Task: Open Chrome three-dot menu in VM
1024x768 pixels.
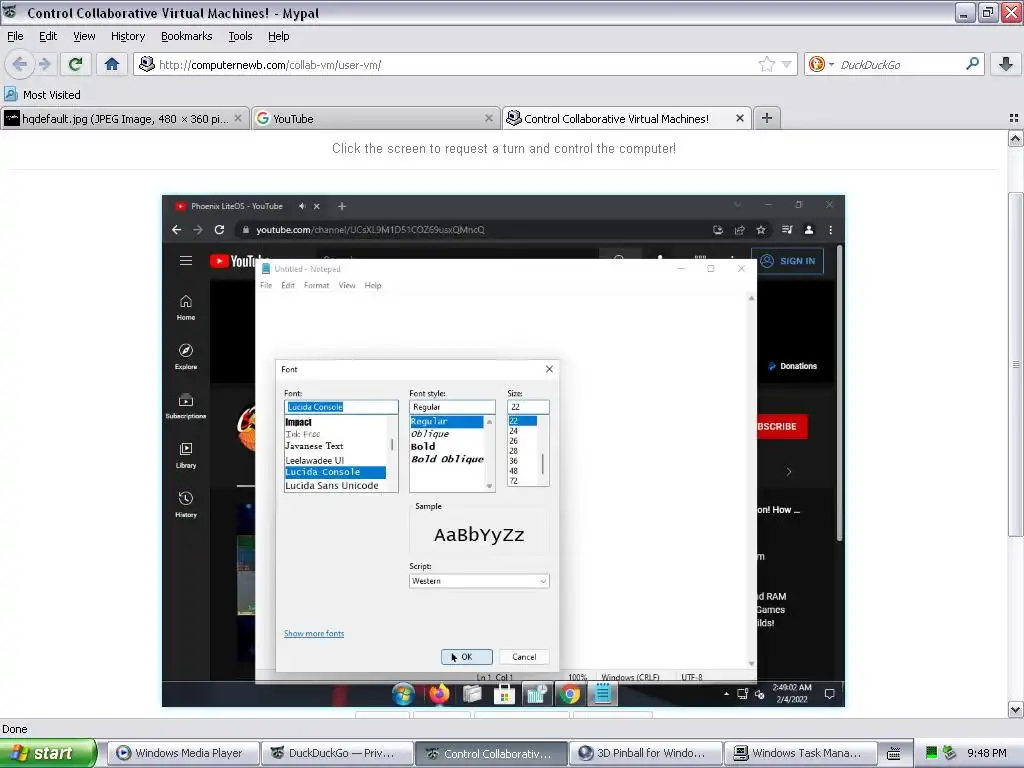Action: 831,230
